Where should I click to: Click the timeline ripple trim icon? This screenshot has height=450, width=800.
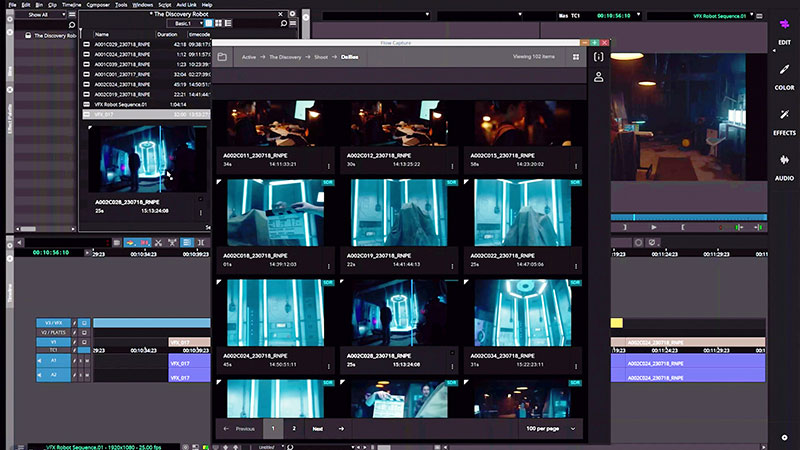[x=172, y=243]
